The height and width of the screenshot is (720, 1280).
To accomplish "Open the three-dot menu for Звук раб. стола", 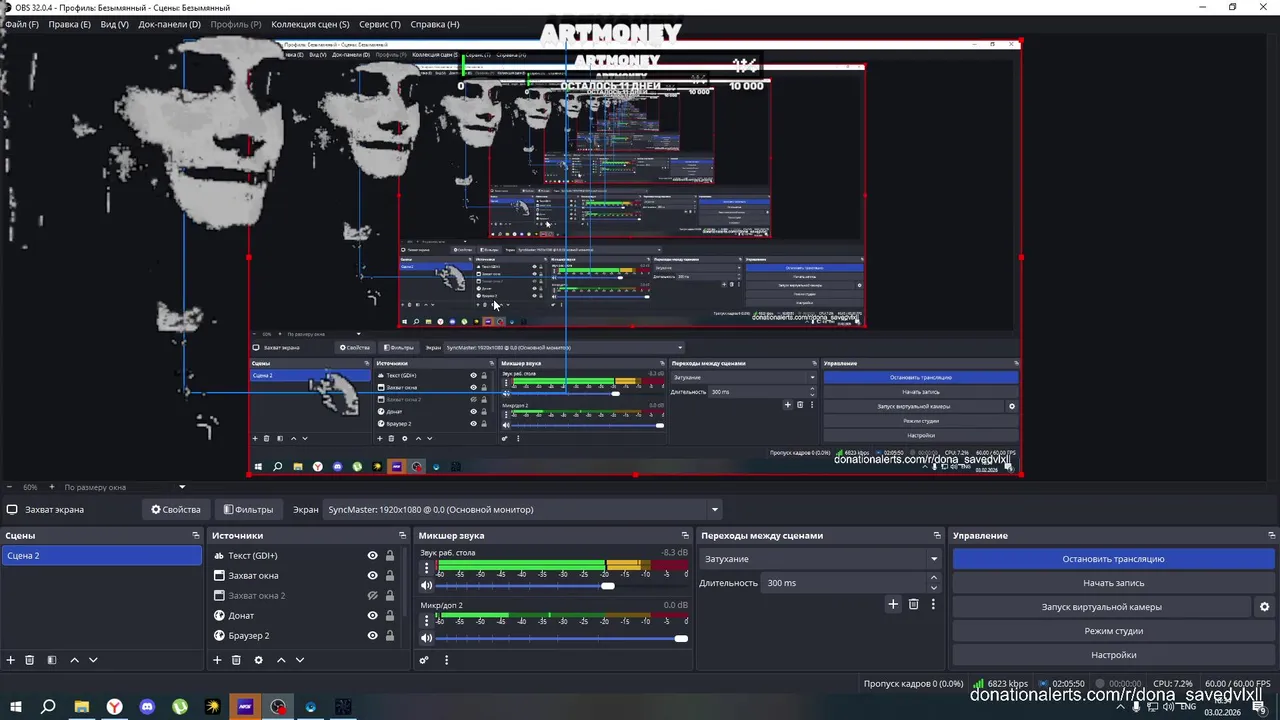I will pyautogui.click(x=427, y=568).
